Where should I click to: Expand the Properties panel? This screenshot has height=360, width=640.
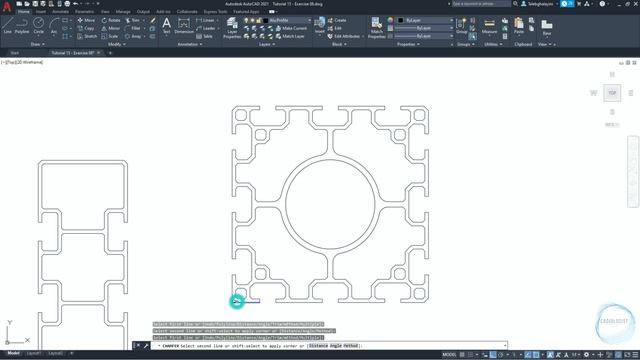tap(408, 44)
